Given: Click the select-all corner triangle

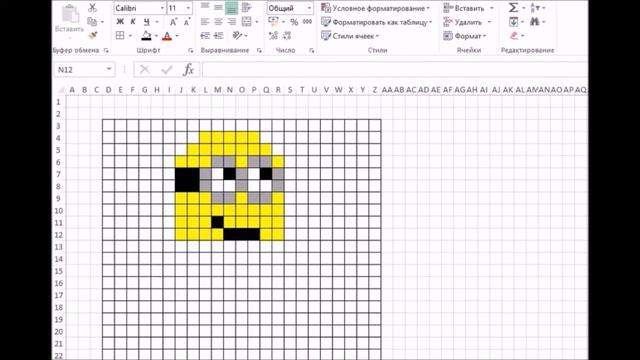Looking at the screenshot, I should click(x=60, y=90).
